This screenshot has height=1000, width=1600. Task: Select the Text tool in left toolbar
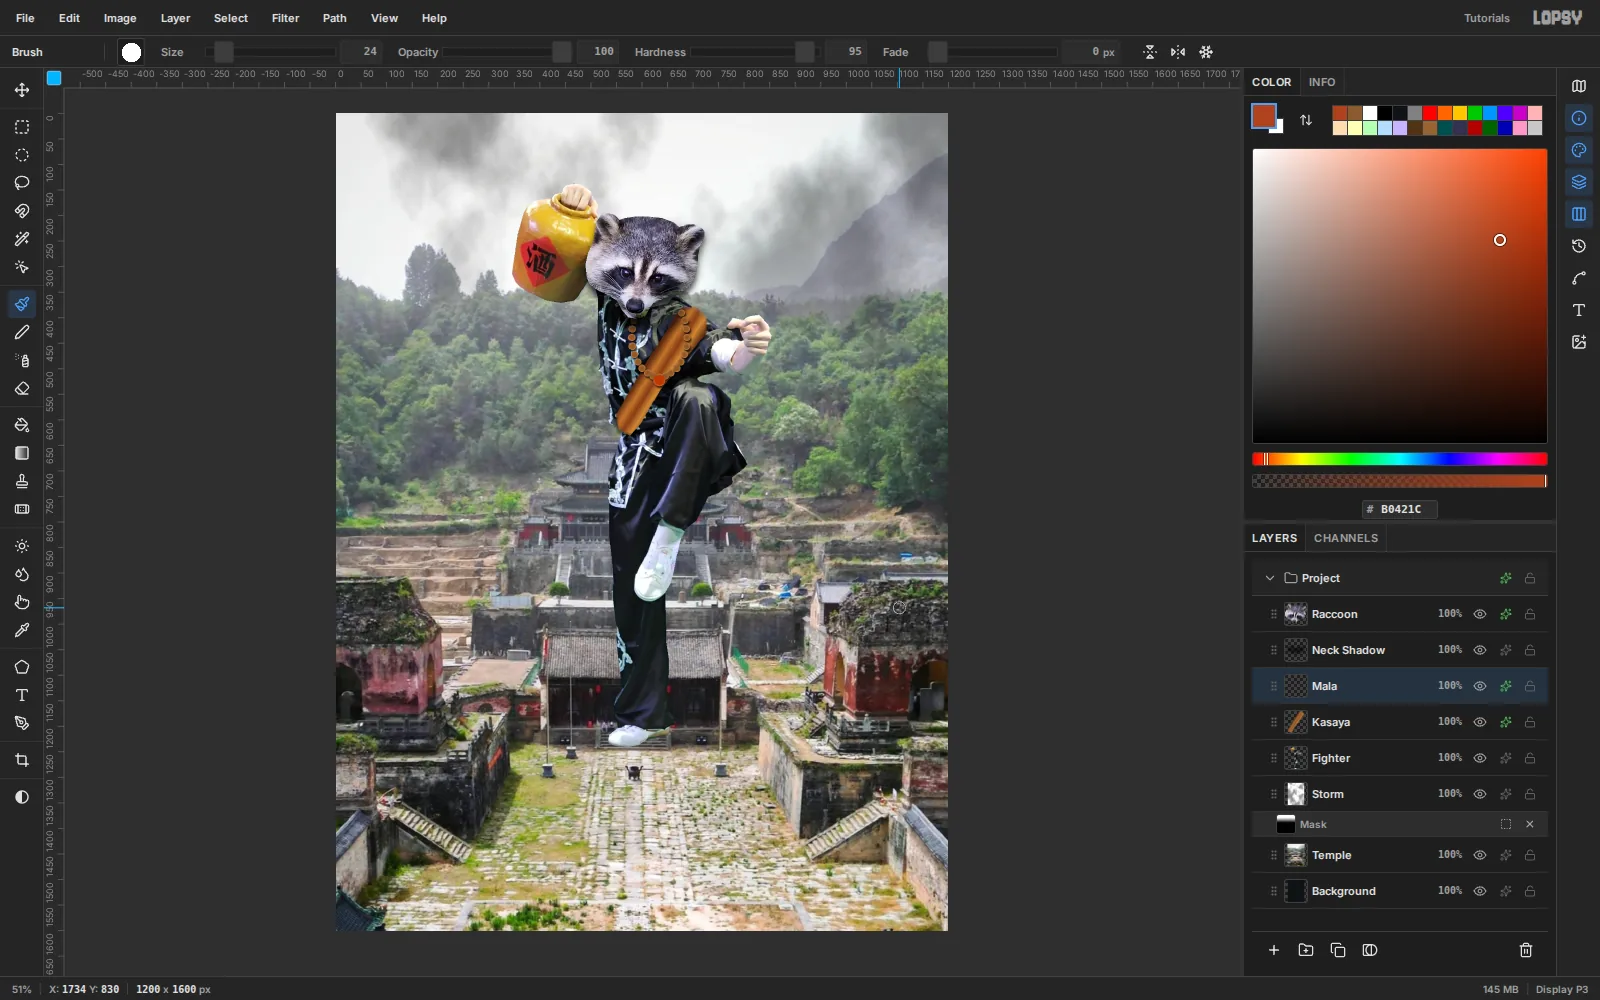point(22,695)
